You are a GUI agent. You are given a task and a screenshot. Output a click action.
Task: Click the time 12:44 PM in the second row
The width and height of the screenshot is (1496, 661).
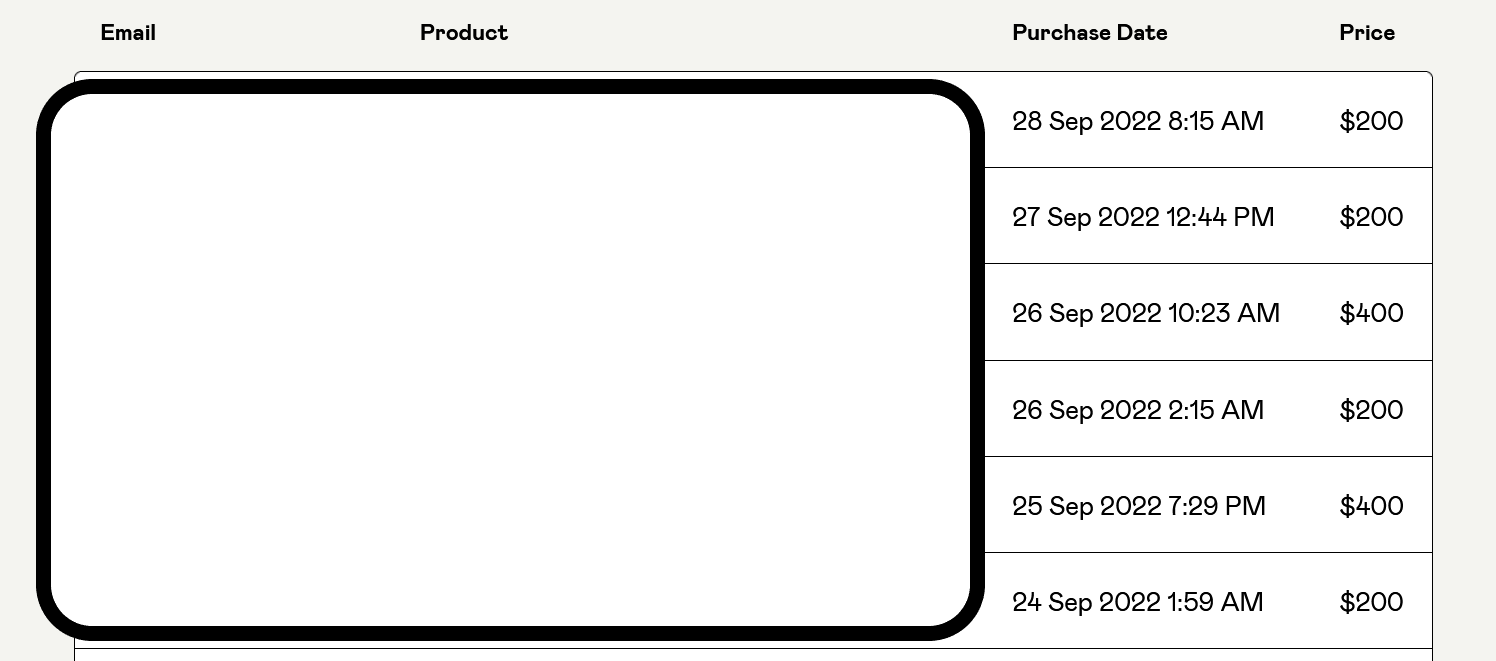point(1220,217)
